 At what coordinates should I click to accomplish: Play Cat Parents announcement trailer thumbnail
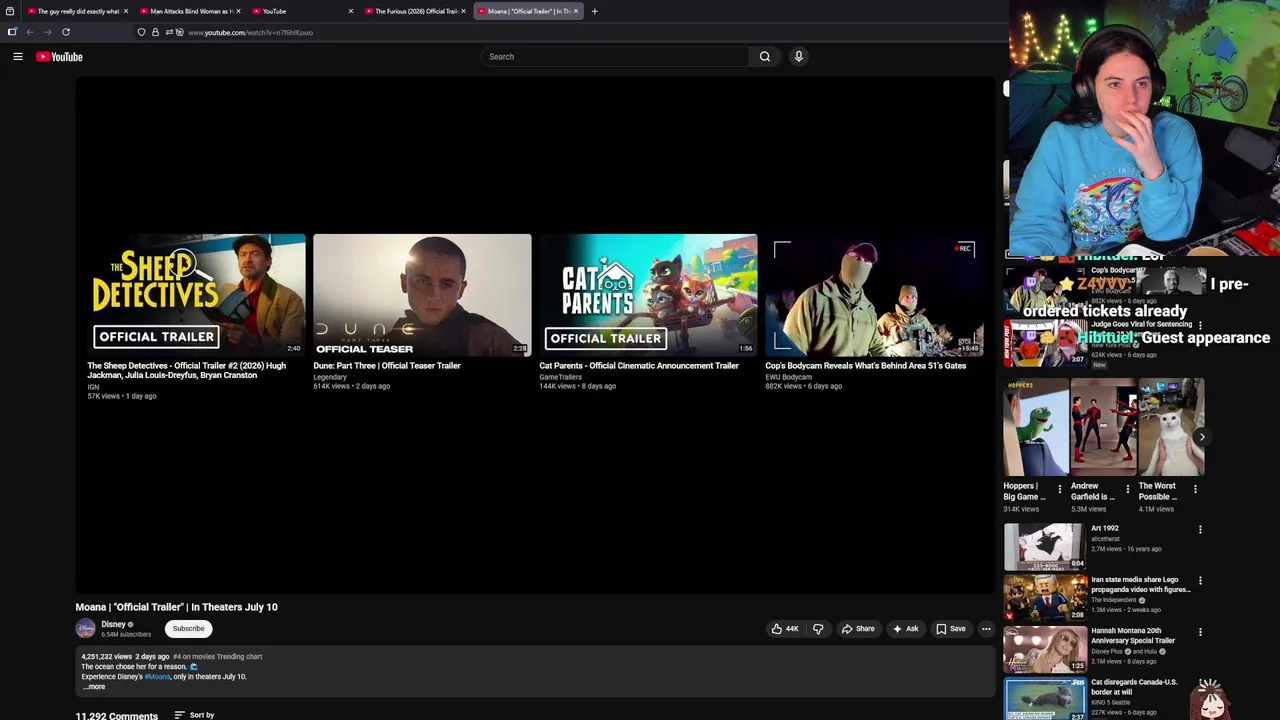648,295
